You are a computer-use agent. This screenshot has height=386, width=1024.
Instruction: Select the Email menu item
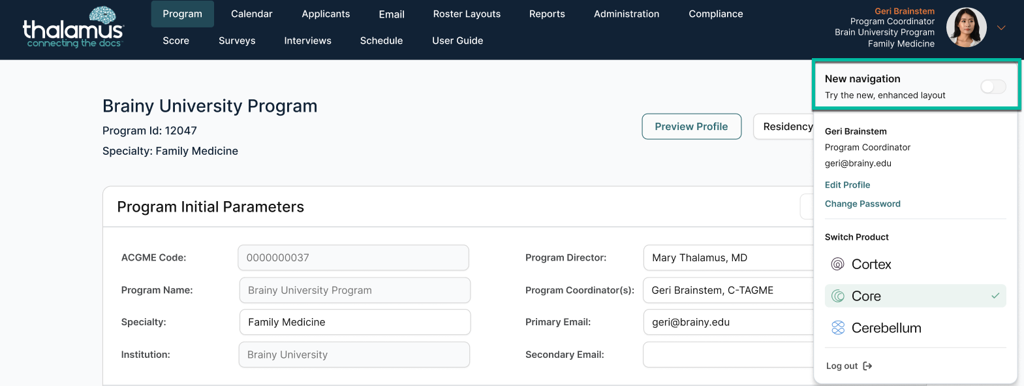pos(391,14)
